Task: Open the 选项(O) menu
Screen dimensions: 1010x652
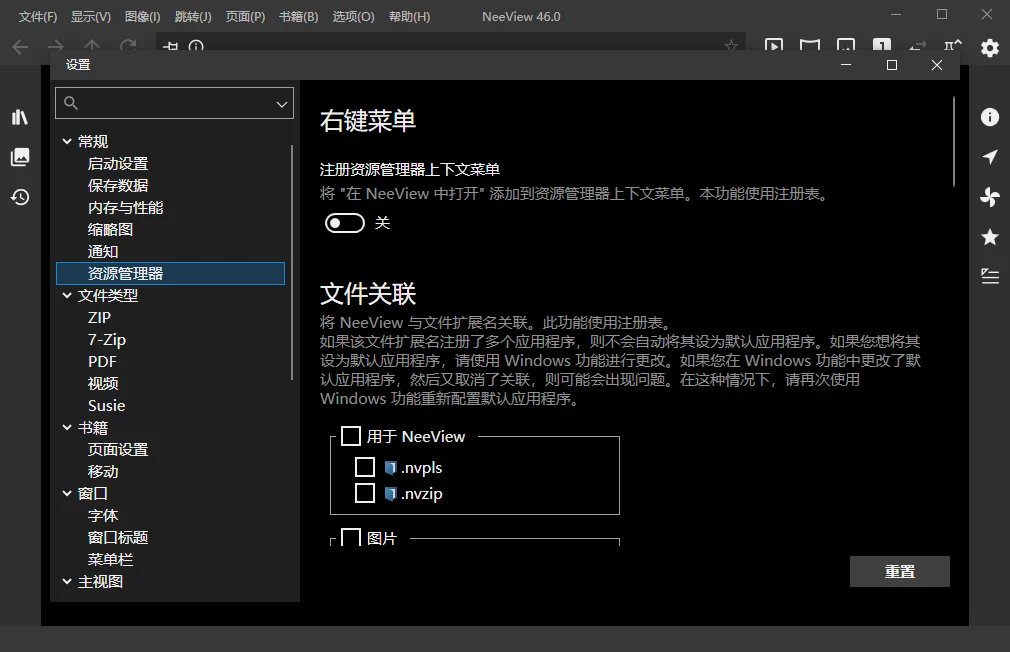Action: coord(353,17)
